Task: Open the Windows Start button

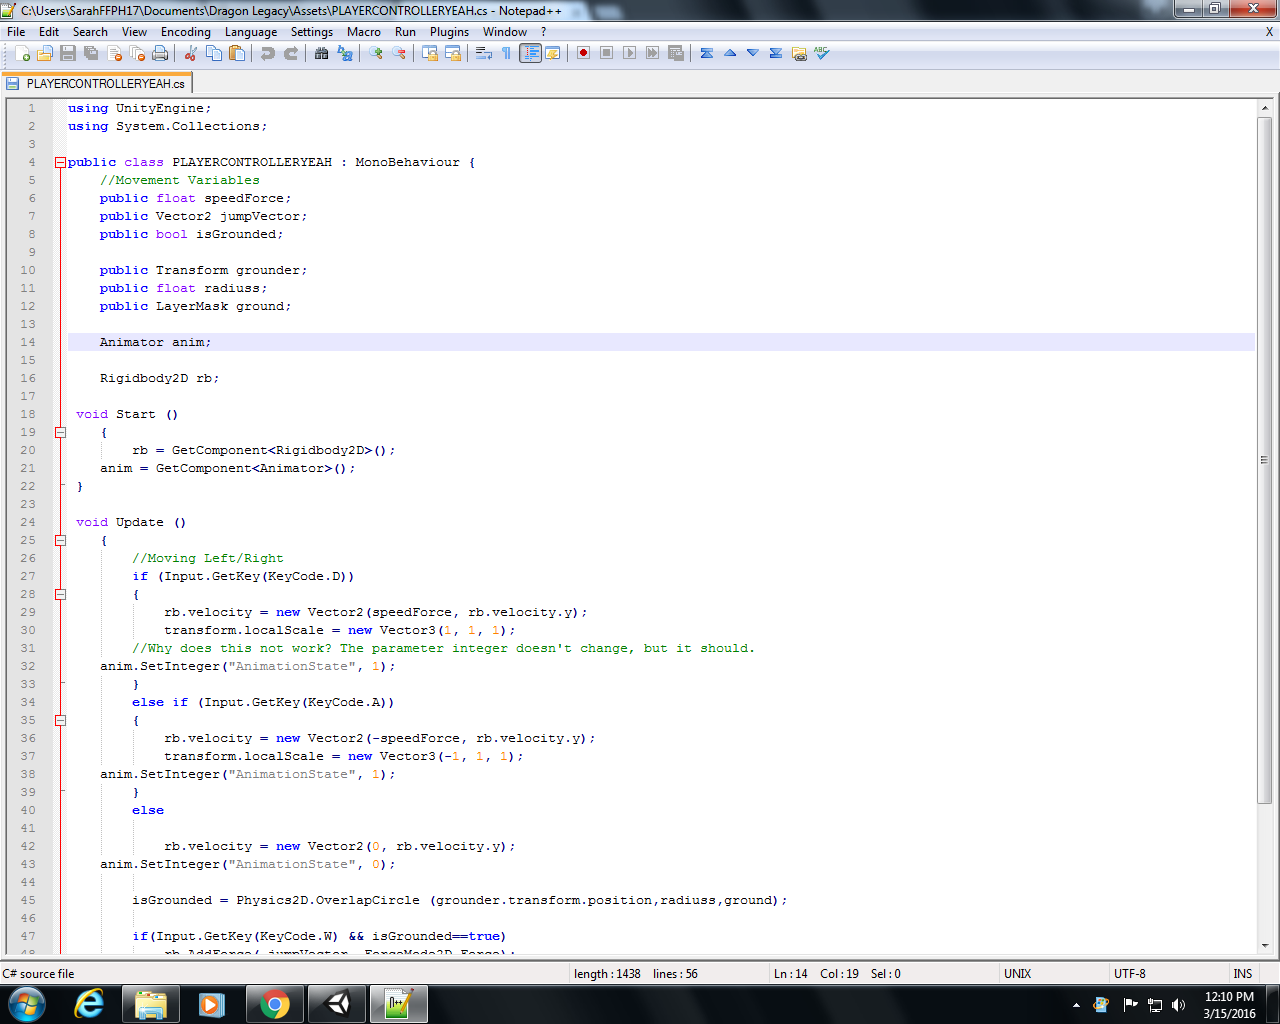Action: (x=26, y=1004)
